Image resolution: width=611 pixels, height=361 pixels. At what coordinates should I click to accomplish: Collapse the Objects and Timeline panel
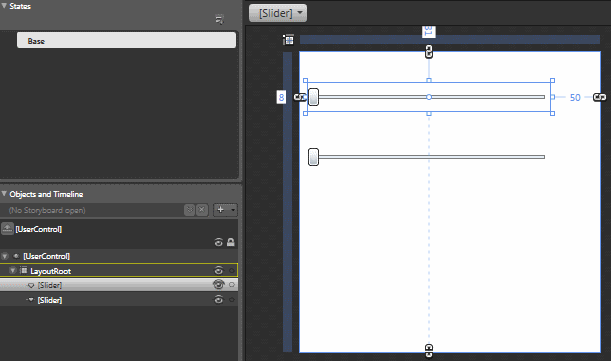tap(4, 194)
